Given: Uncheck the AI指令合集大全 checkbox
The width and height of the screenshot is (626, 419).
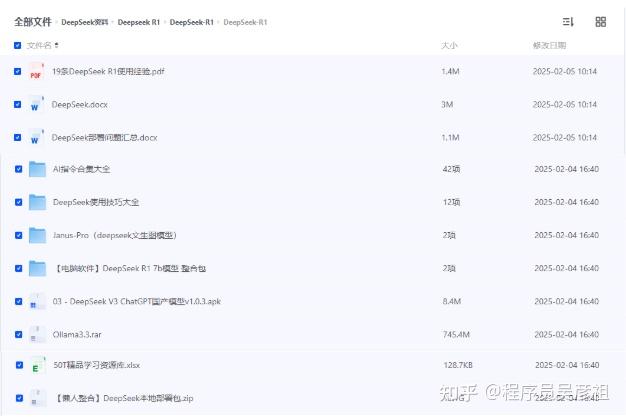Looking at the screenshot, I should tap(18, 169).
